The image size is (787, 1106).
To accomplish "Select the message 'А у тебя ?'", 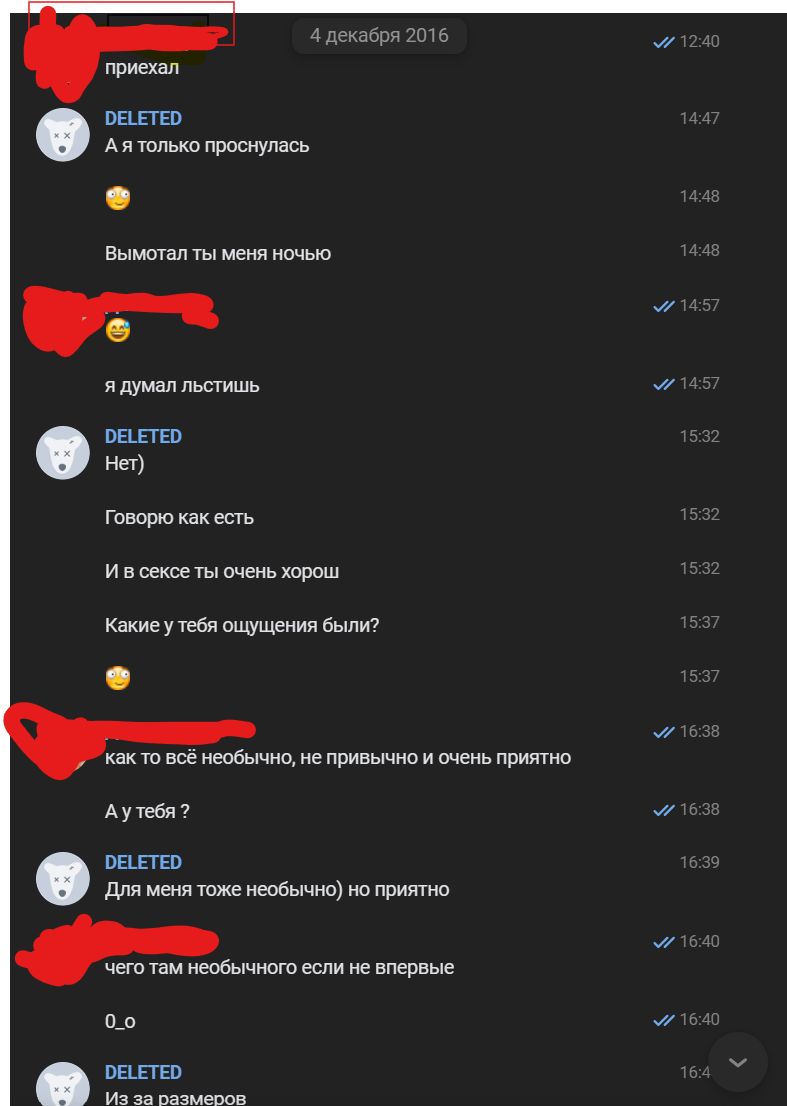I will (147, 811).
